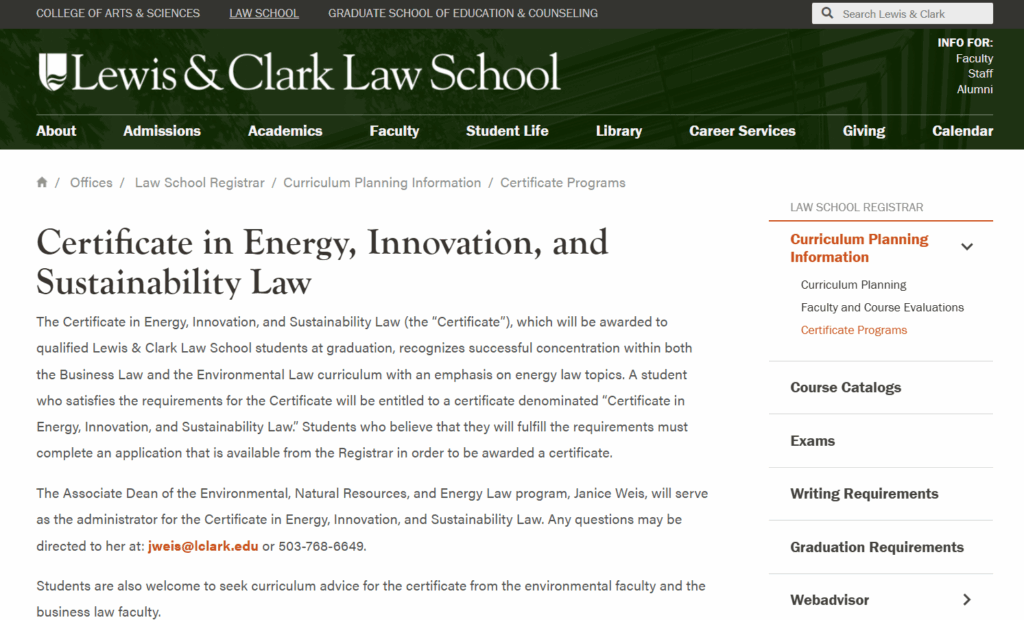Open Graduate School of Education & Counseling
The width and height of the screenshot is (1024, 620).
pyautogui.click(x=463, y=13)
